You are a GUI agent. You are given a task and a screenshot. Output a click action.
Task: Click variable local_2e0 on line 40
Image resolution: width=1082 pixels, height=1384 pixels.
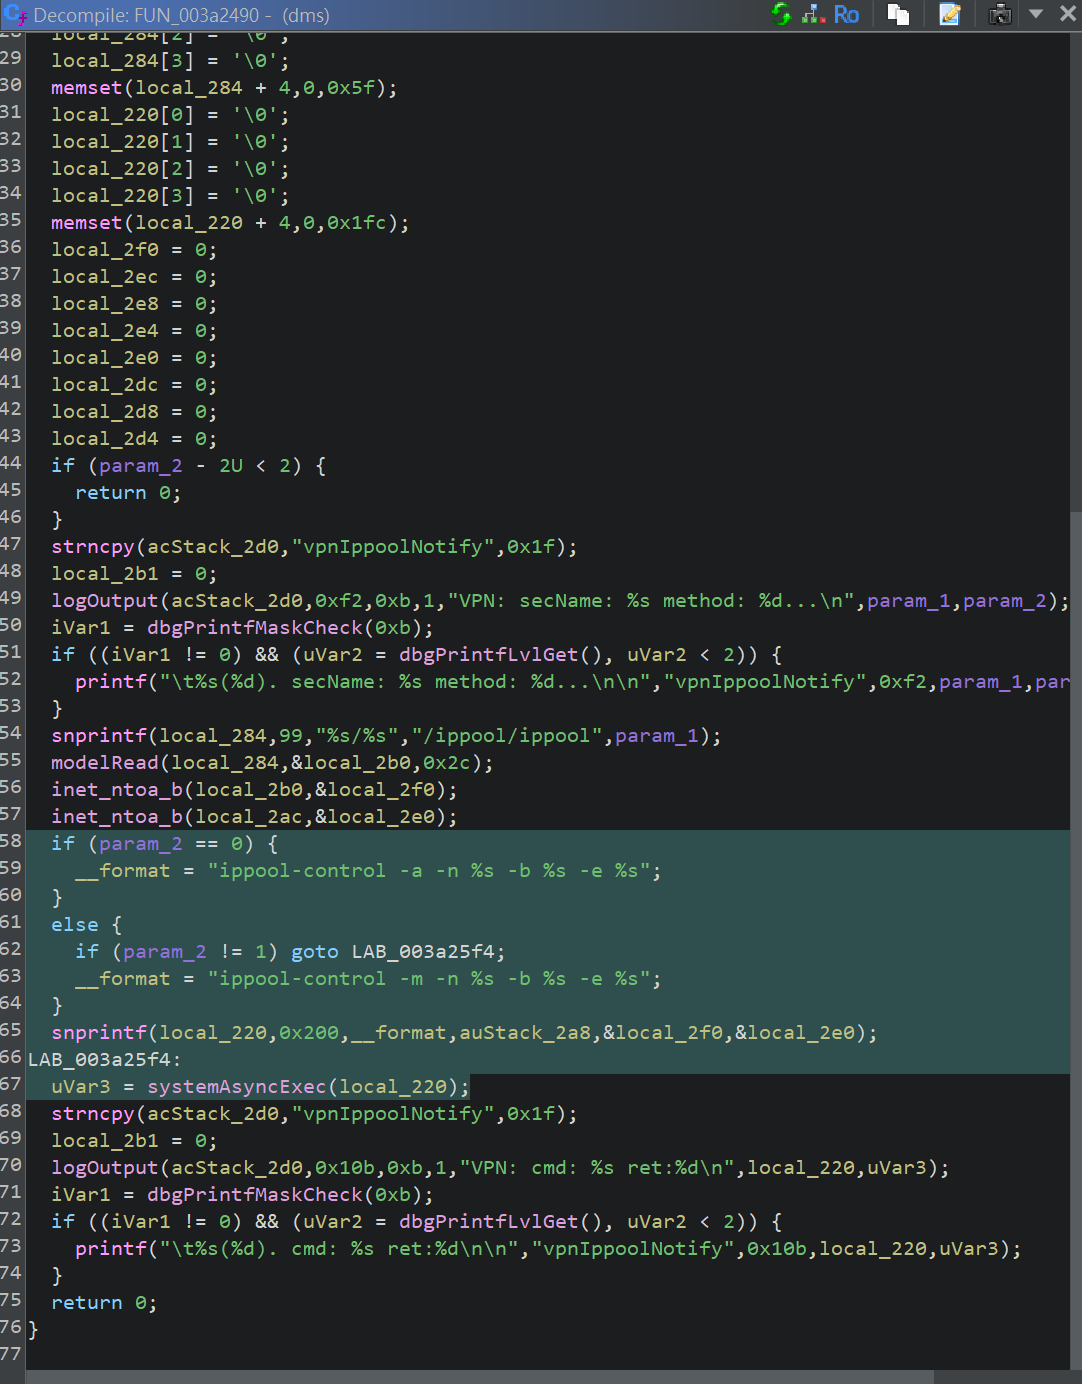(105, 358)
